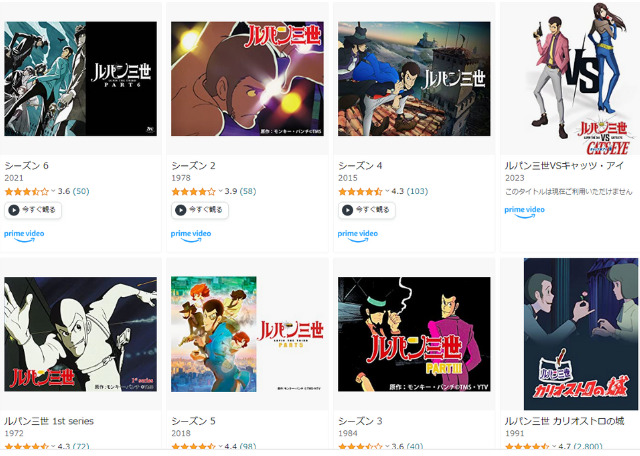
Task: Open the シーズン 5 title link
Action: click(x=193, y=421)
